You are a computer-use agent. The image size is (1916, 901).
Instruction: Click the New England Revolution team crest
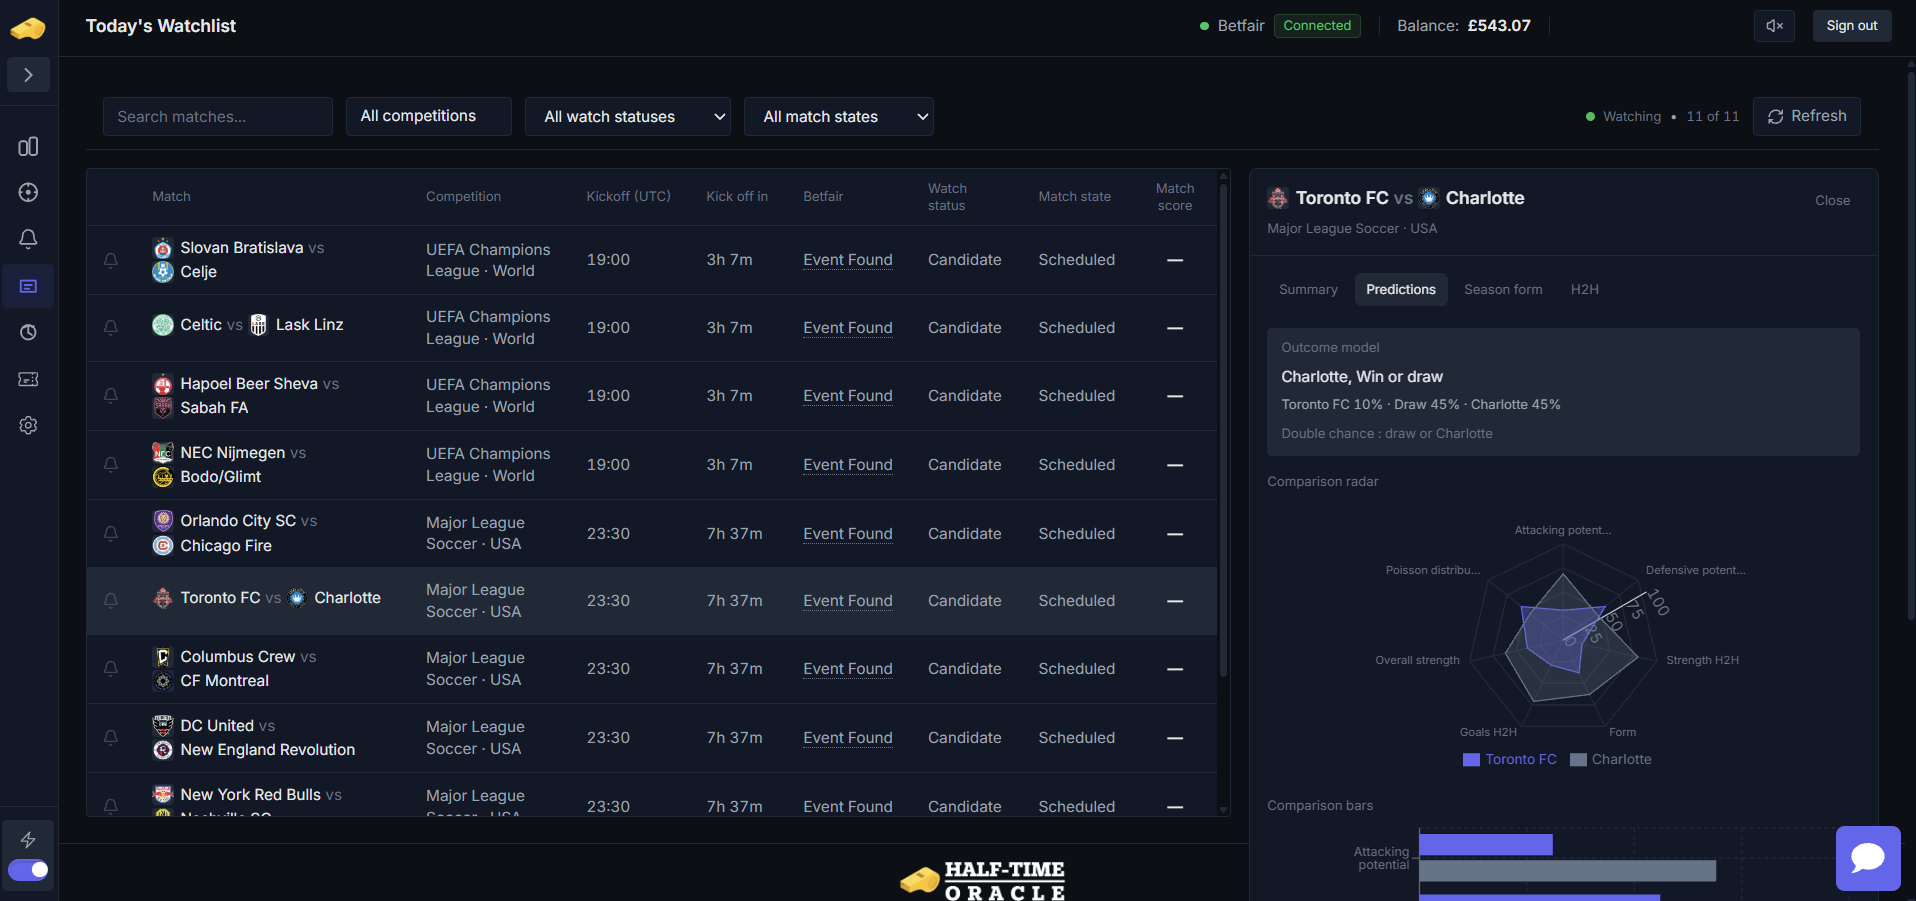(x=163, y=750)
